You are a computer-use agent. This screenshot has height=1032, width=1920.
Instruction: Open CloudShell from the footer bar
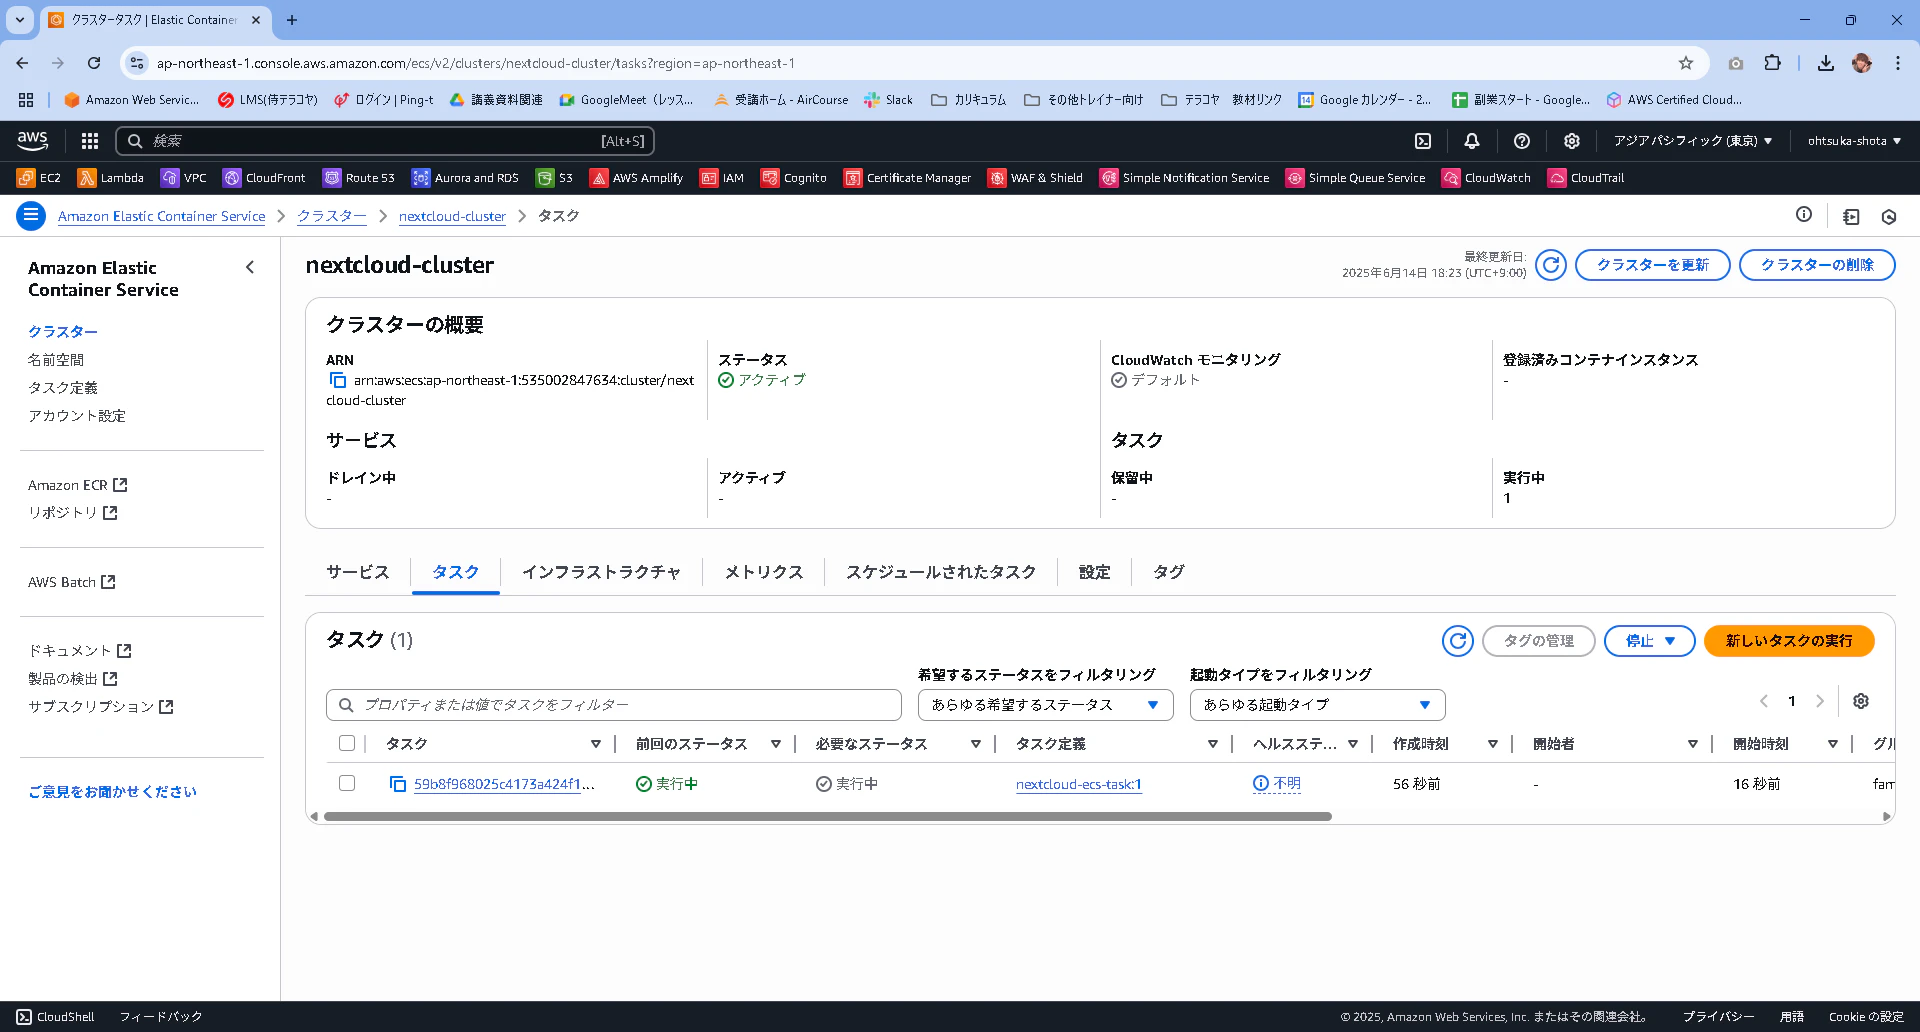pos(56,1017)
